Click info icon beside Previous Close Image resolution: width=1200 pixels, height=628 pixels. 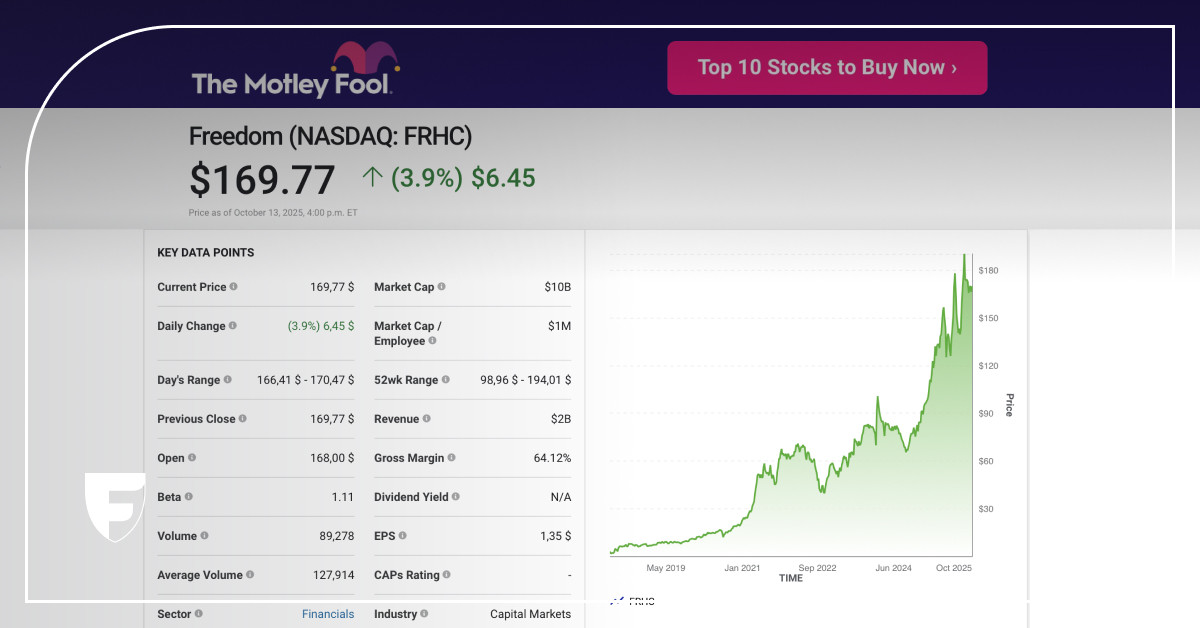pos(243,419)
